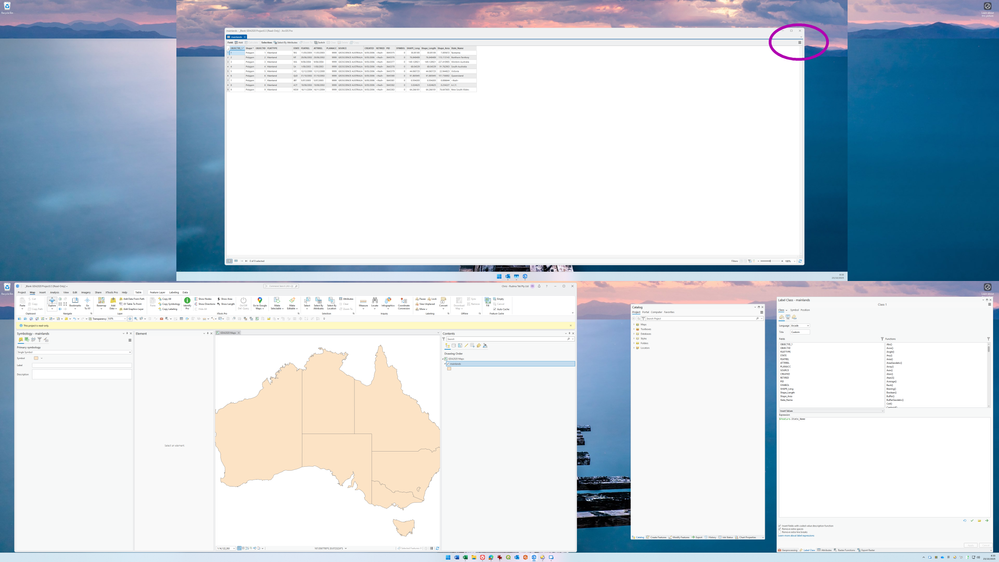Screen dimensions: 999x562
Task: Open the Transparency percentage dropdown
Action: 117,319
